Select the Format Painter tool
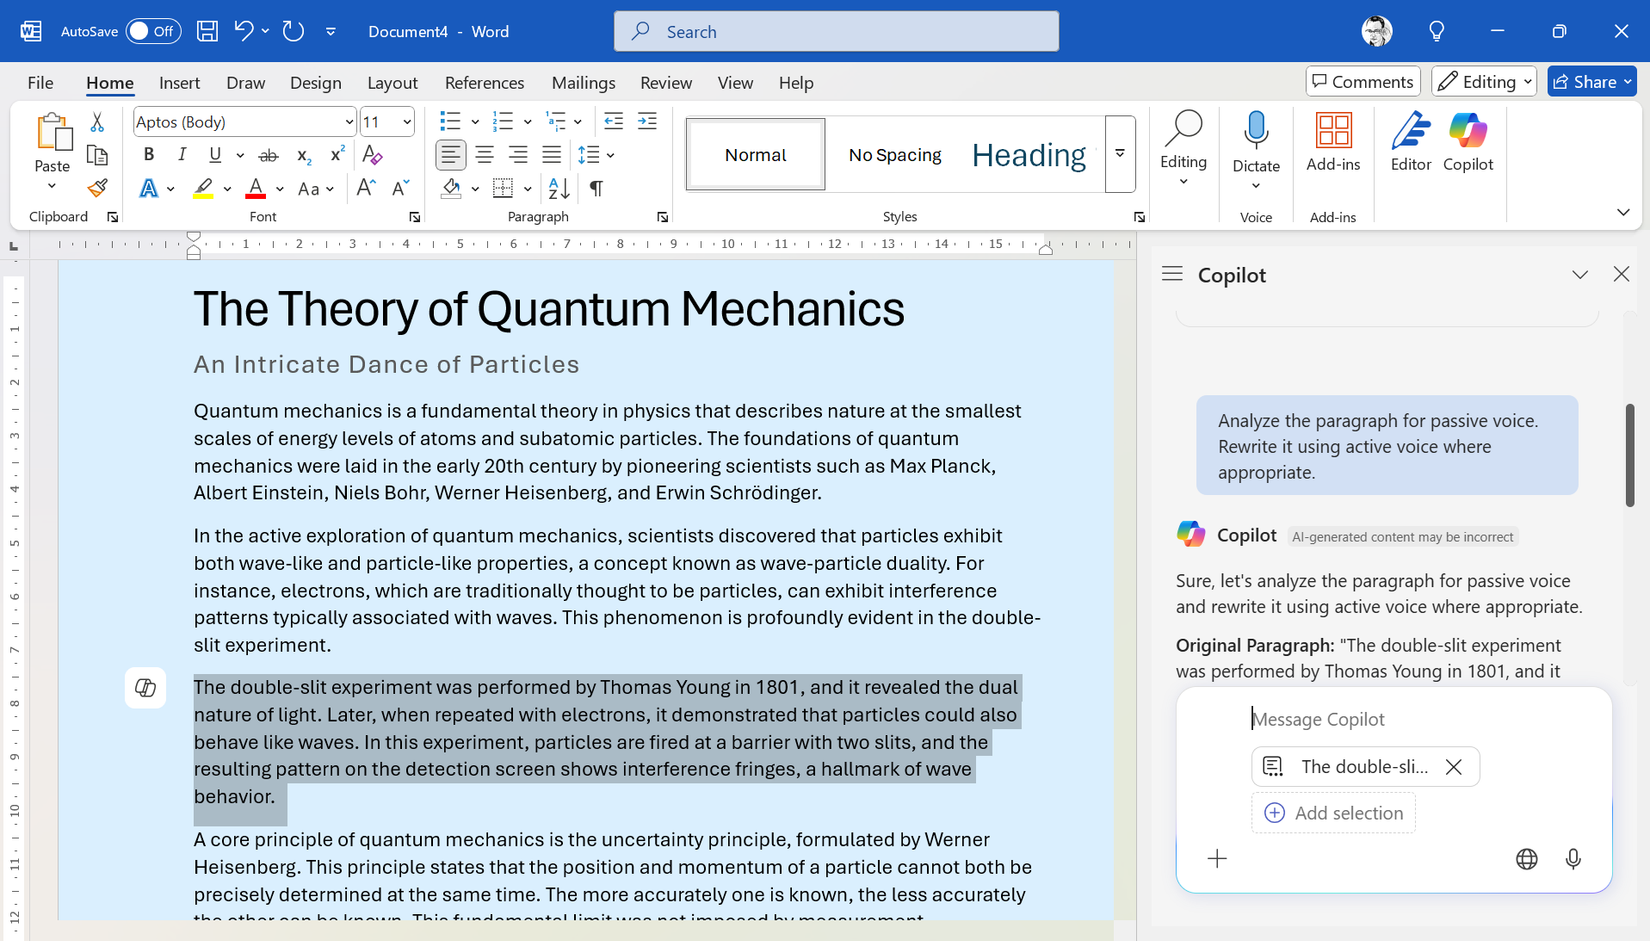 coord(96,188)
